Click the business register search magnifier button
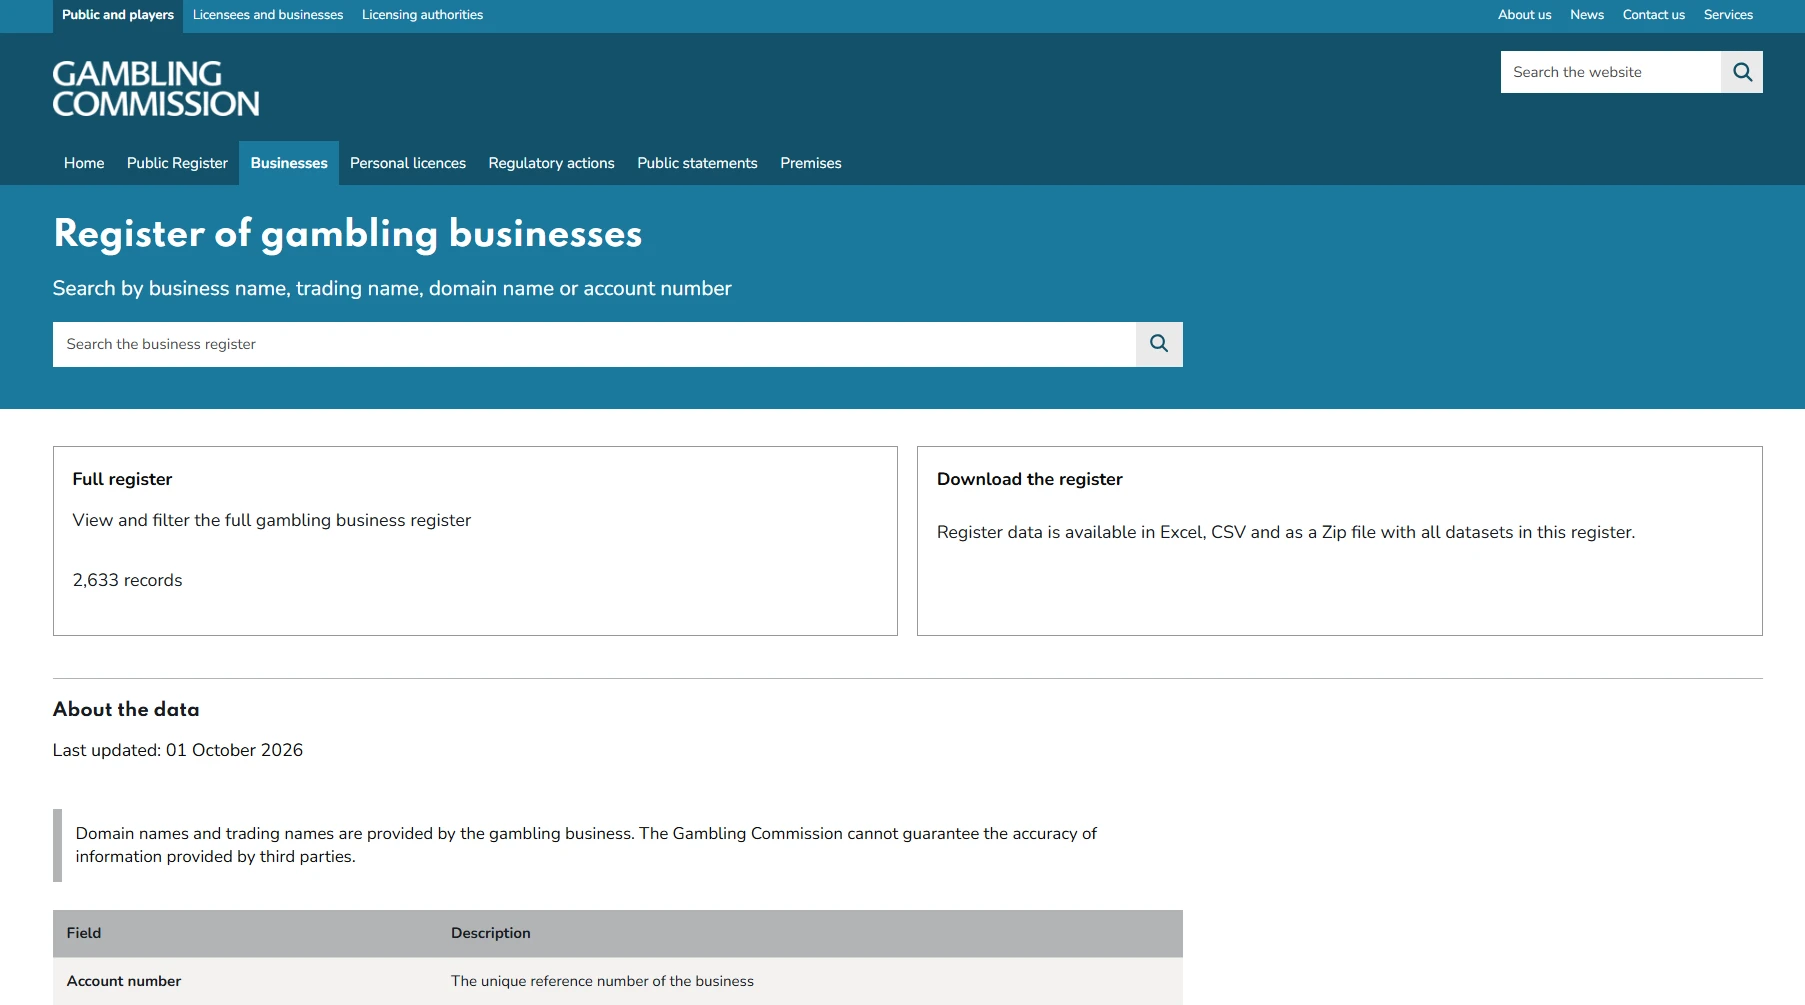The image size is (1805, 1005). point(1159,344)
